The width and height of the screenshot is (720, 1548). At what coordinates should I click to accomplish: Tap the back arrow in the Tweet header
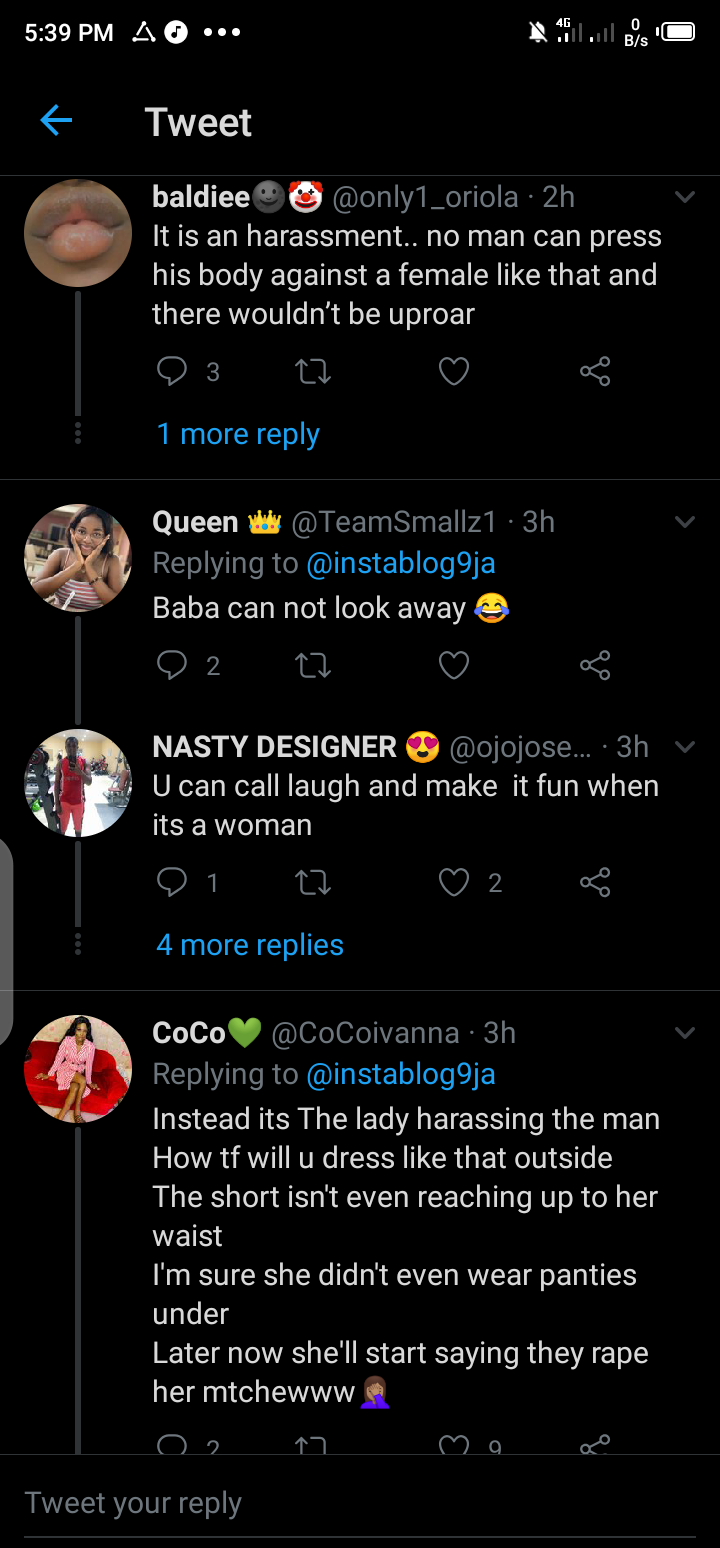(56, 122)
